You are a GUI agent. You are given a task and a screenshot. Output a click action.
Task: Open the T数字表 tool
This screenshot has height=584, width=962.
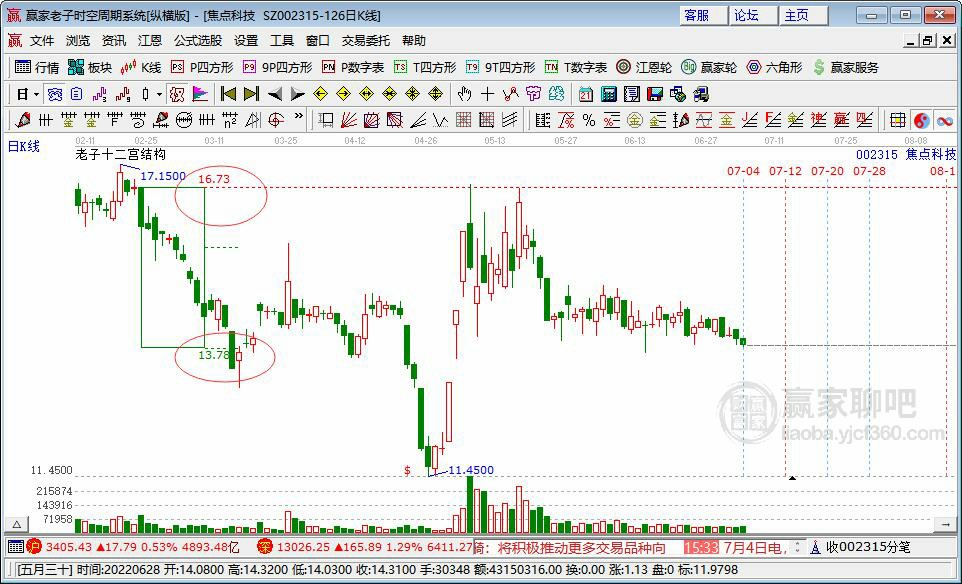coord(575,67)
